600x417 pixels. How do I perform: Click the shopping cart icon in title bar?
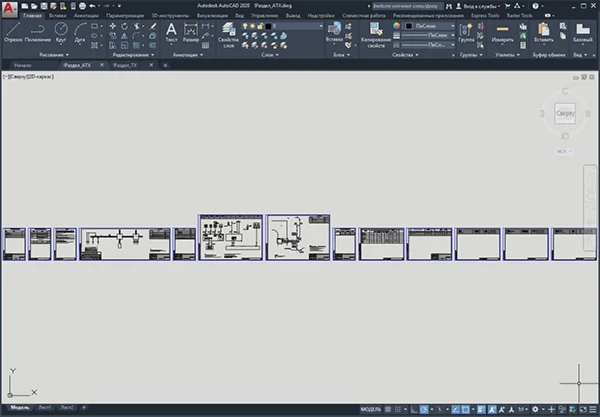(507, 6)
